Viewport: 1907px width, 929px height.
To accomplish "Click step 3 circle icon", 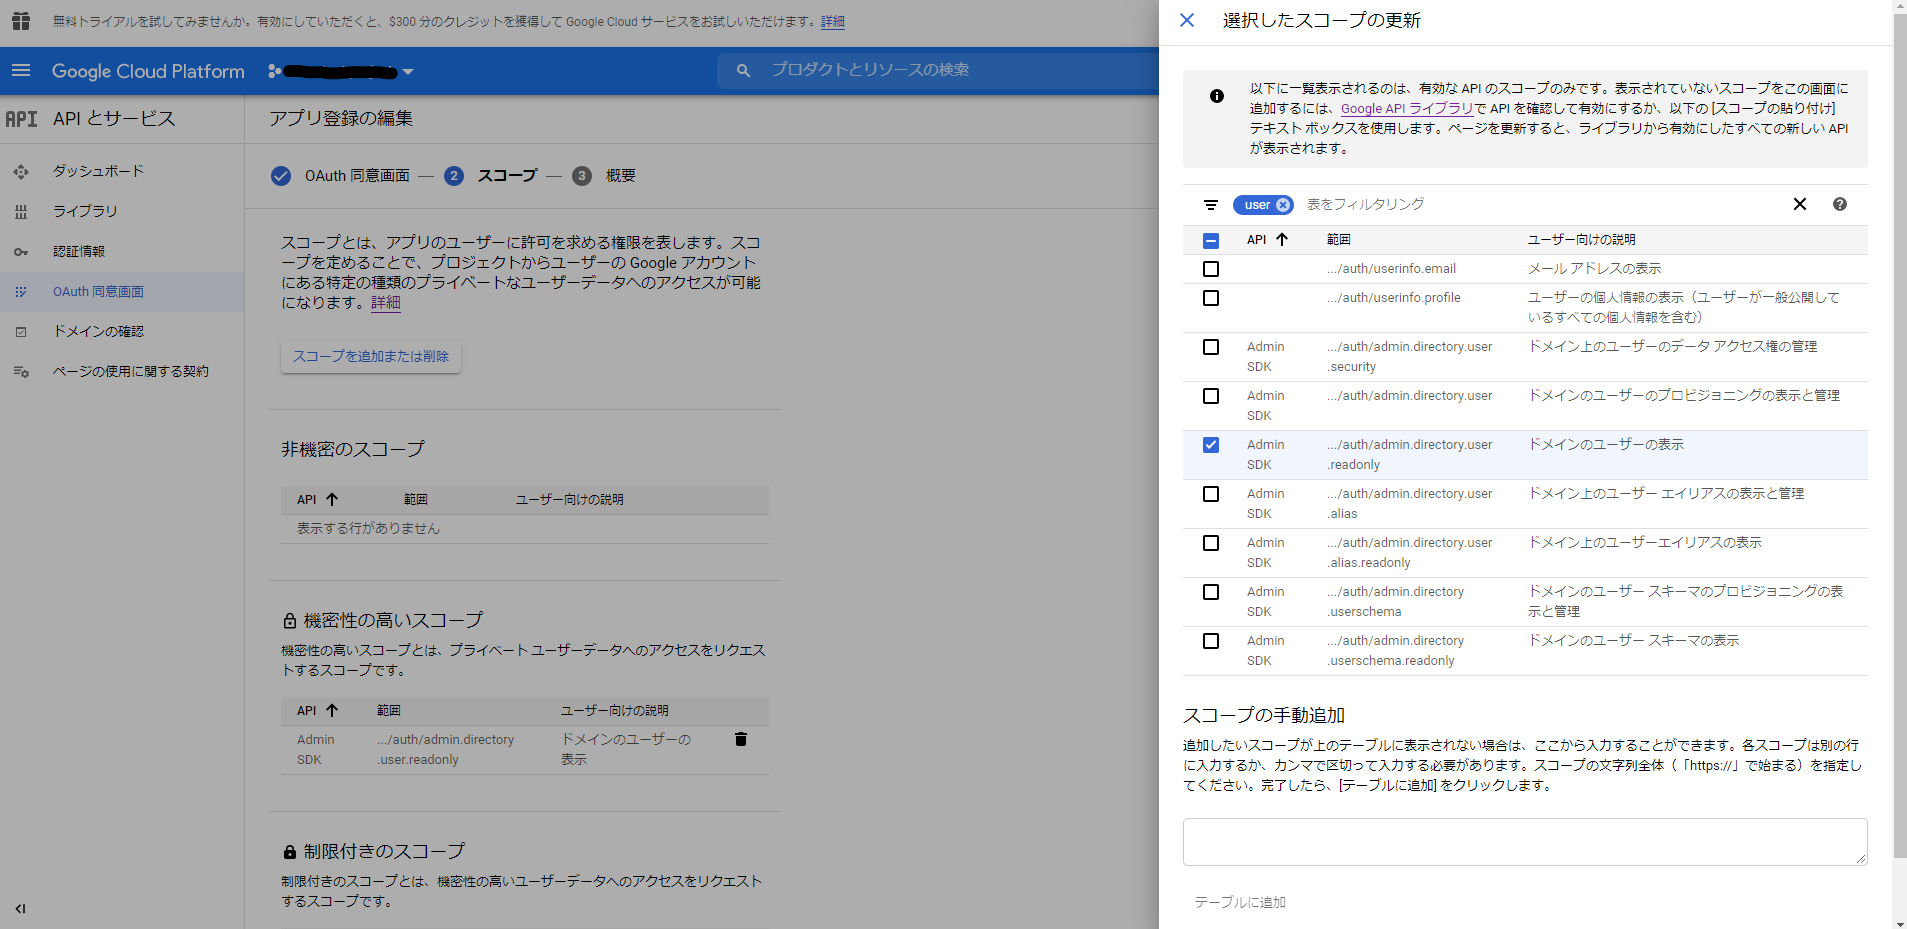I will tap(582, 176).
